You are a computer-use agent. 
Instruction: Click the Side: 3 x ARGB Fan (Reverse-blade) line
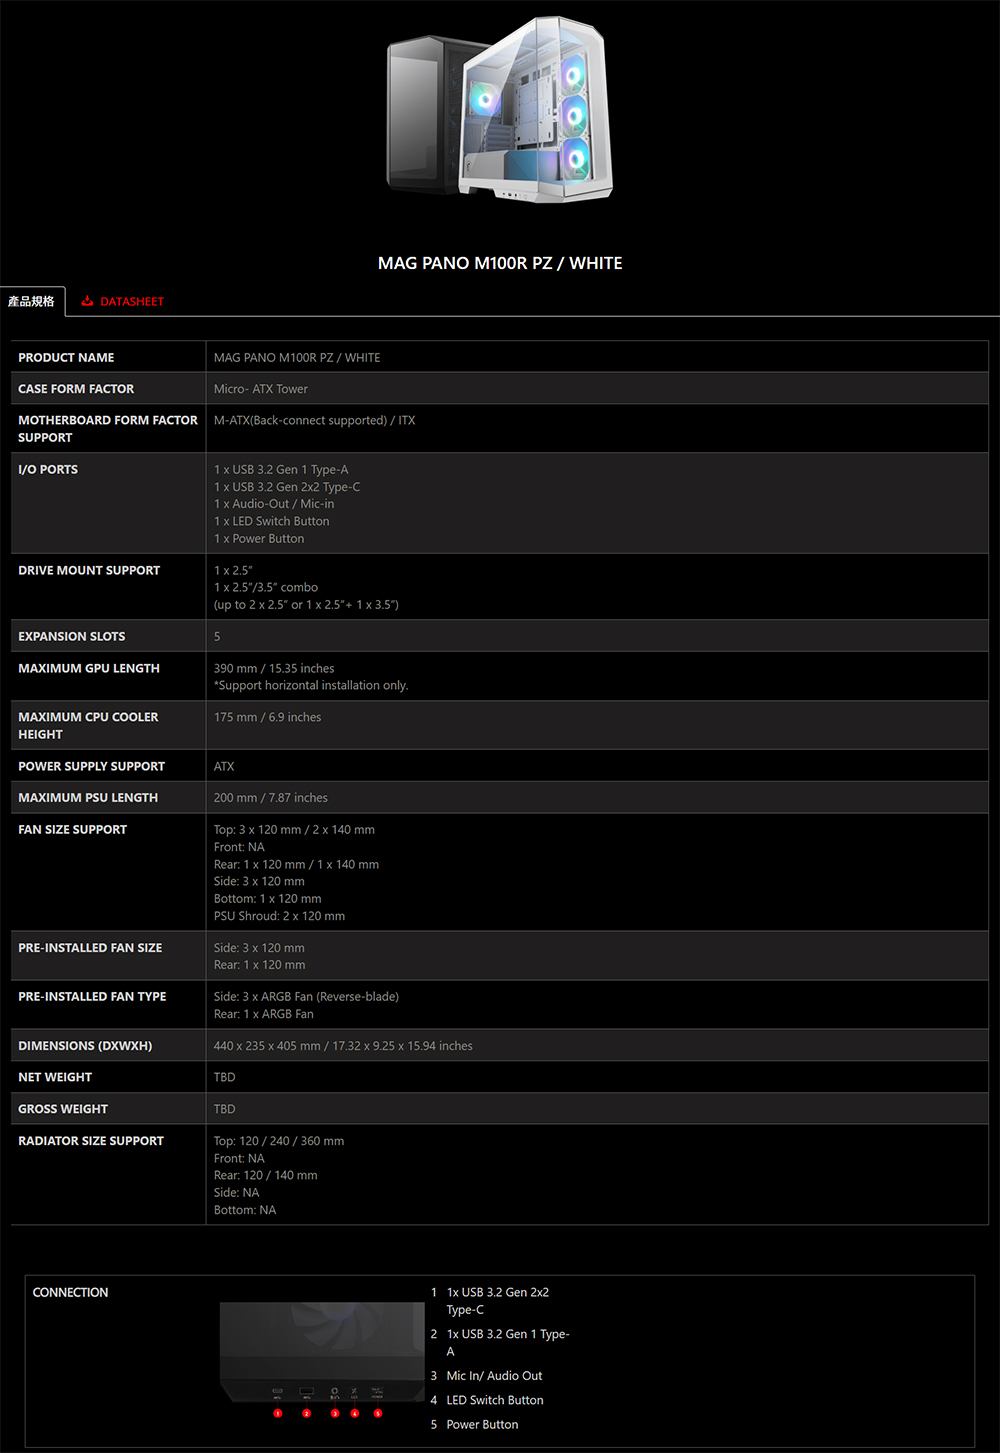(x=306, y=996)
